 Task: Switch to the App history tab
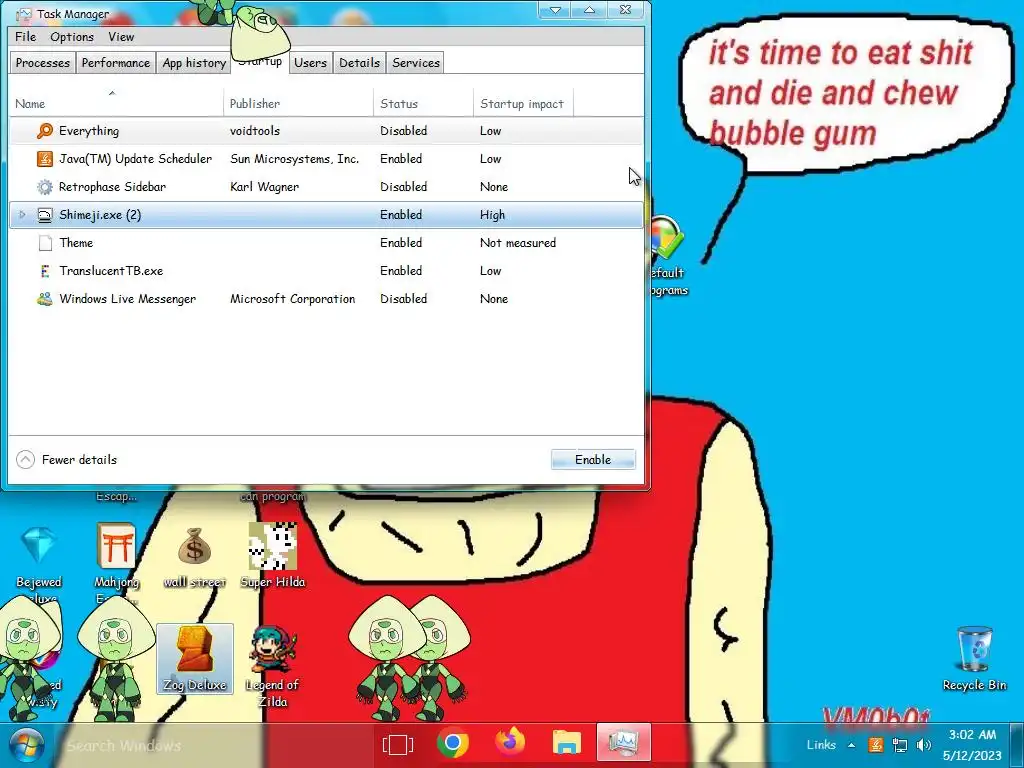[x=194, y=63]
